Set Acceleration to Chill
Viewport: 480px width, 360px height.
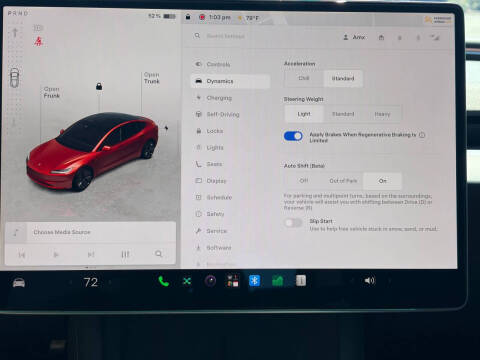pos(304,78)
